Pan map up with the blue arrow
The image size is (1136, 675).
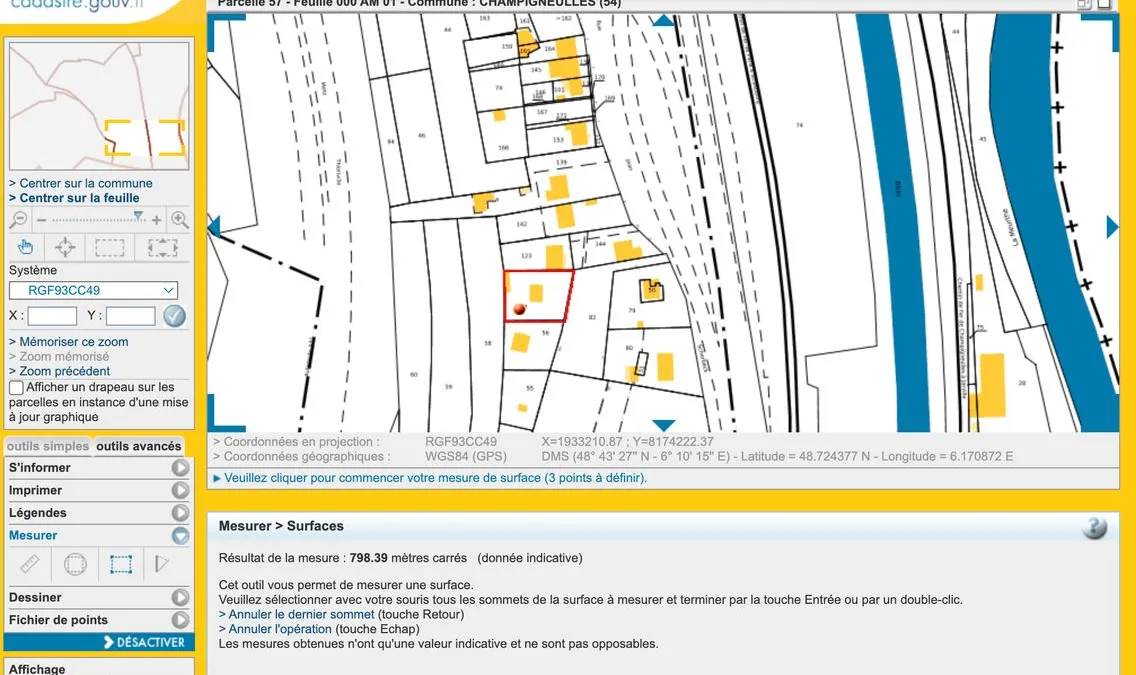tap(663, 20)
